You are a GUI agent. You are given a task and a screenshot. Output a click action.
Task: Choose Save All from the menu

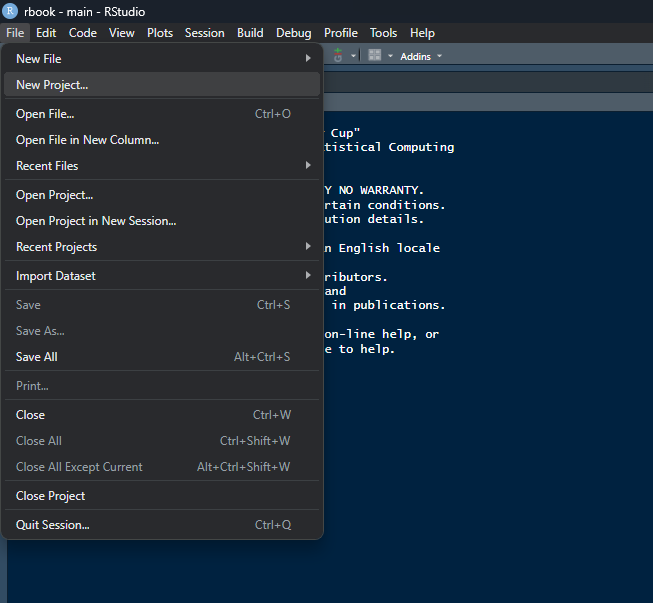37,357
